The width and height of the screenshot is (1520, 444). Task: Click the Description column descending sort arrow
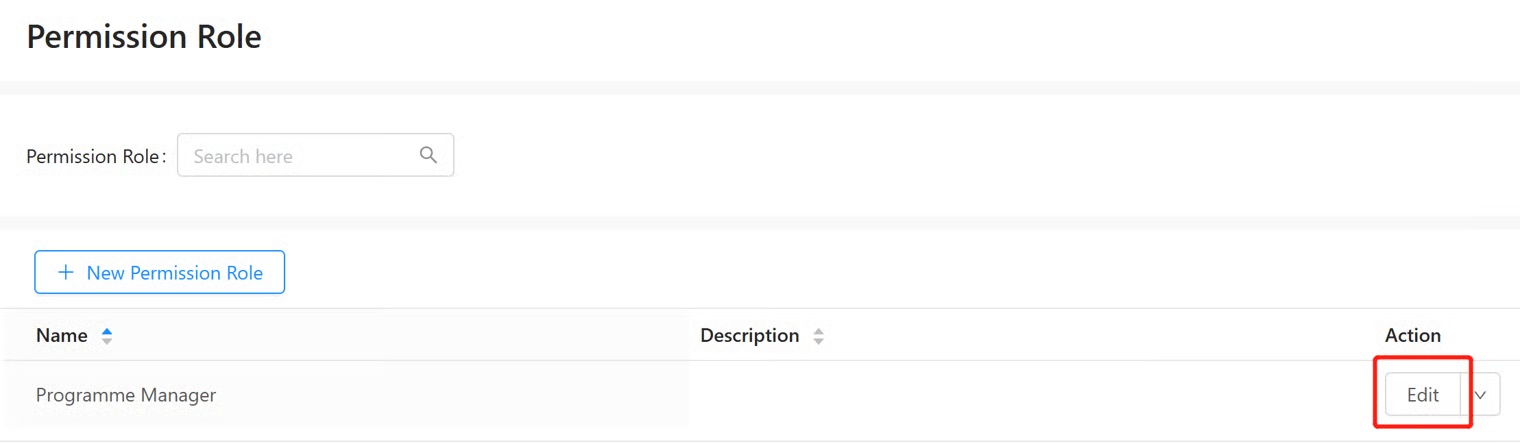(818, 341)
